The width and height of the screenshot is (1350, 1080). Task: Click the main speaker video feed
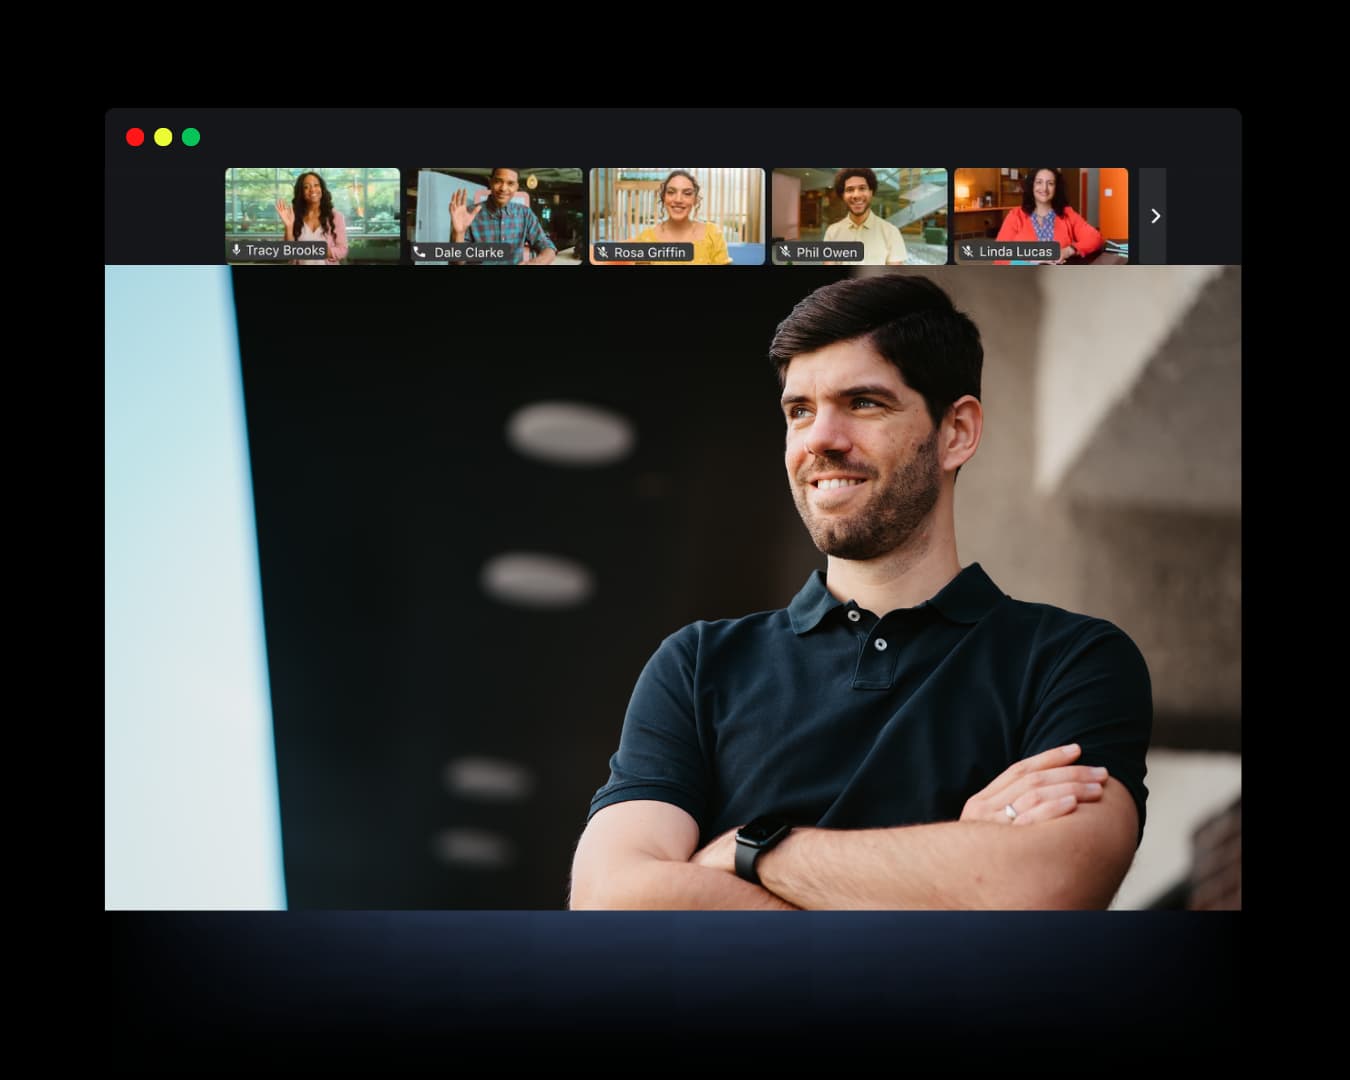pos(672,587)
